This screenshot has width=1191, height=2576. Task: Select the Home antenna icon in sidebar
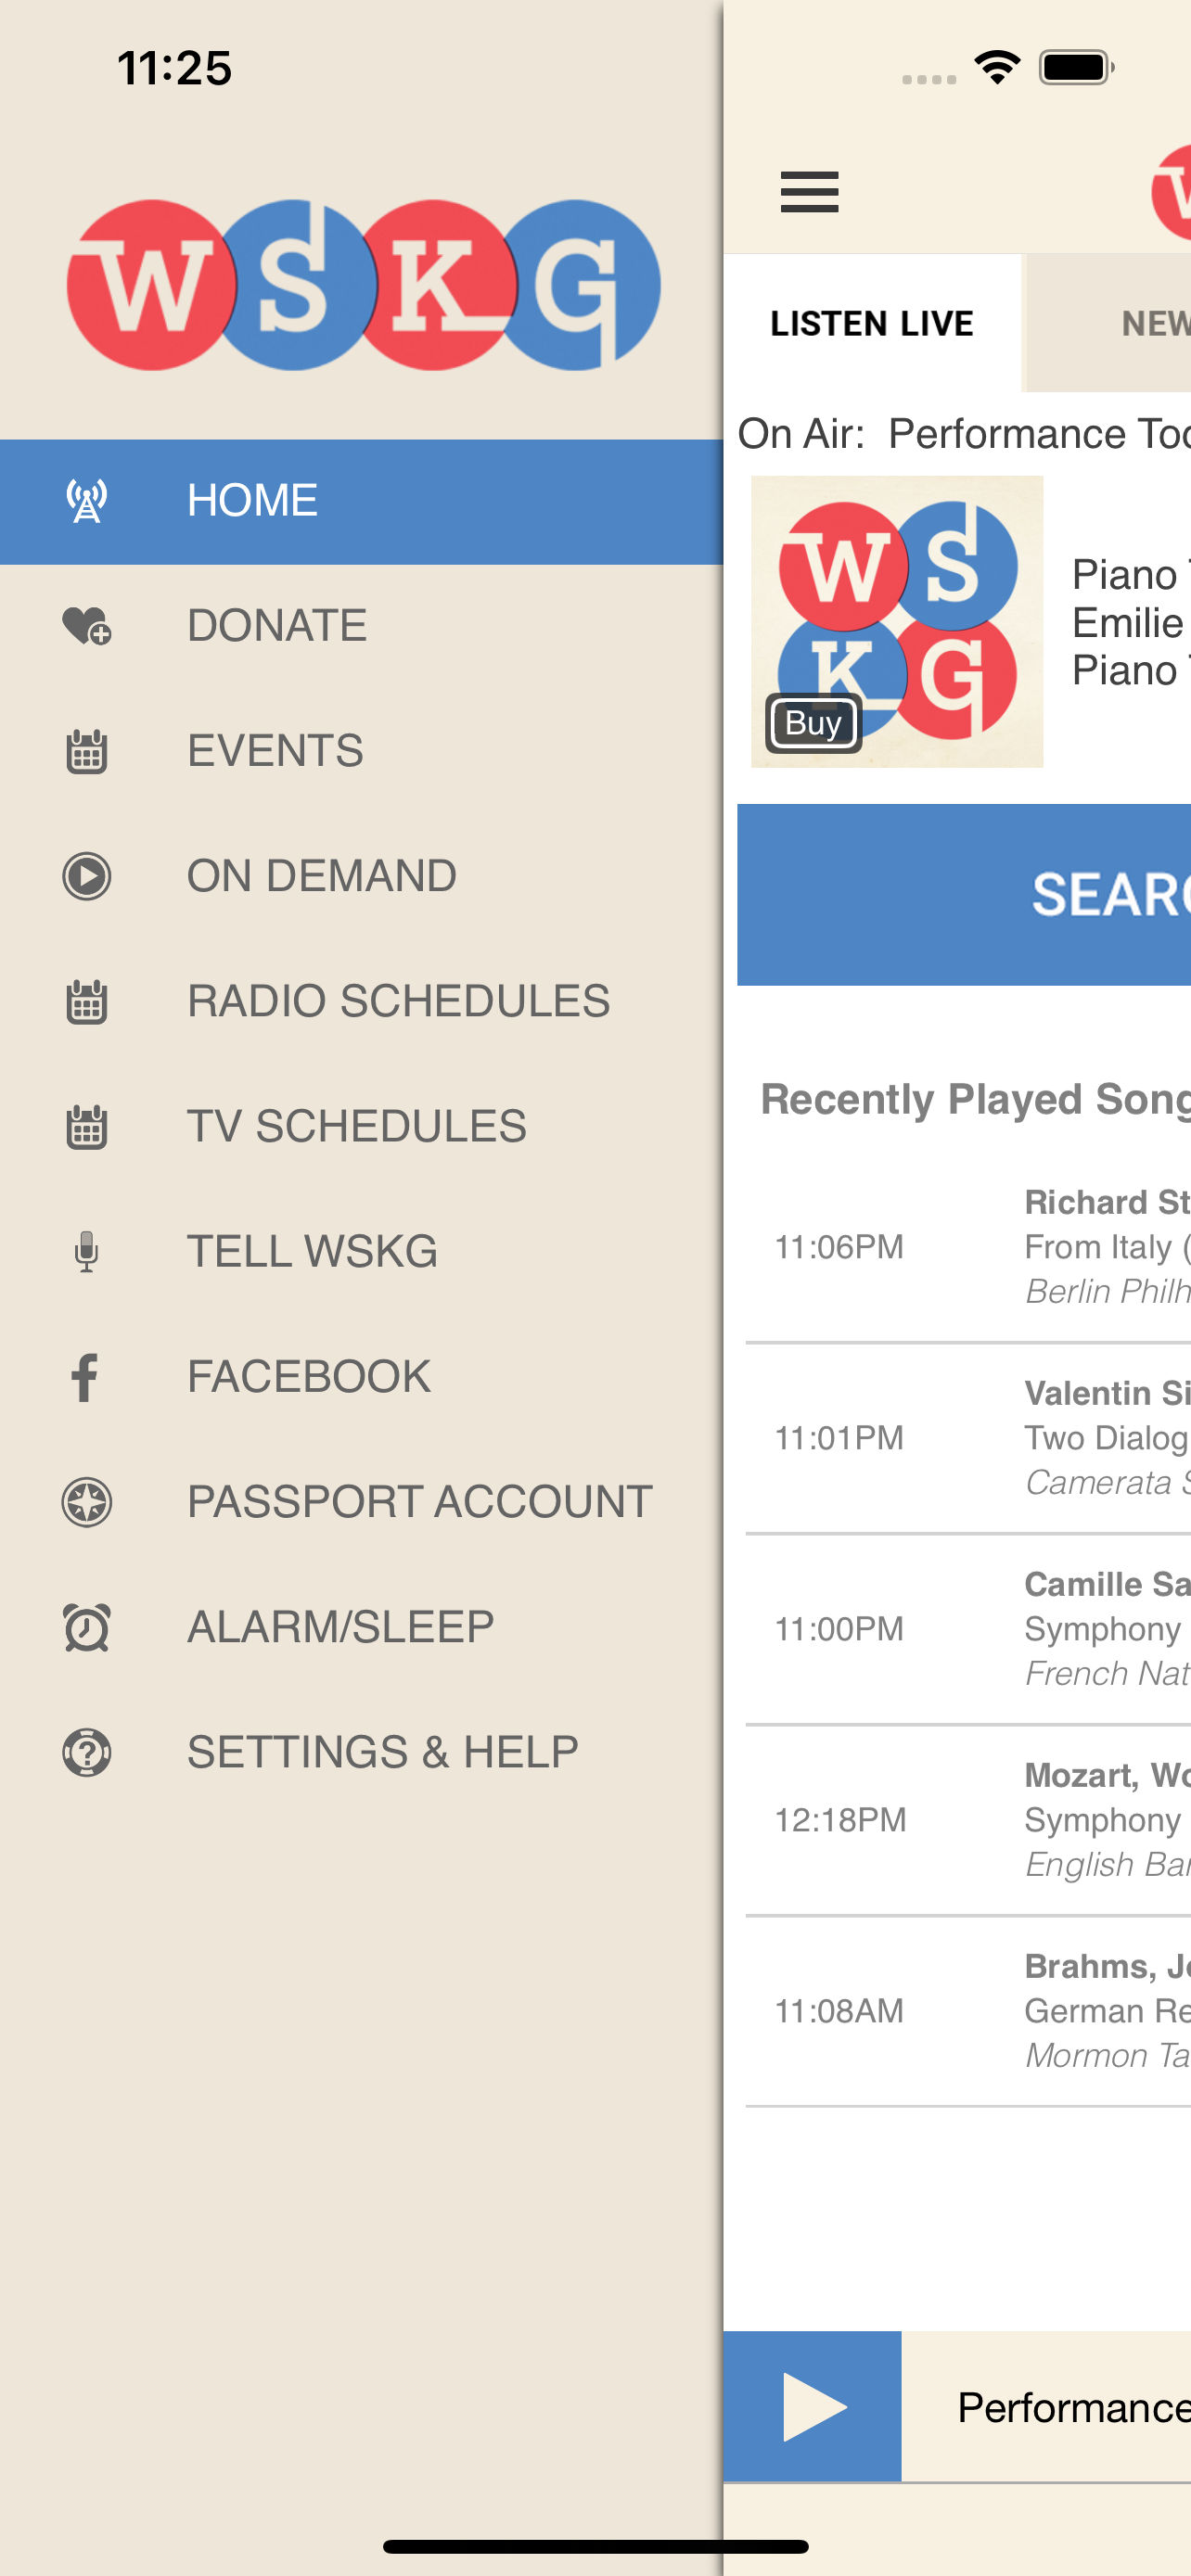click(x=86, y=500)
